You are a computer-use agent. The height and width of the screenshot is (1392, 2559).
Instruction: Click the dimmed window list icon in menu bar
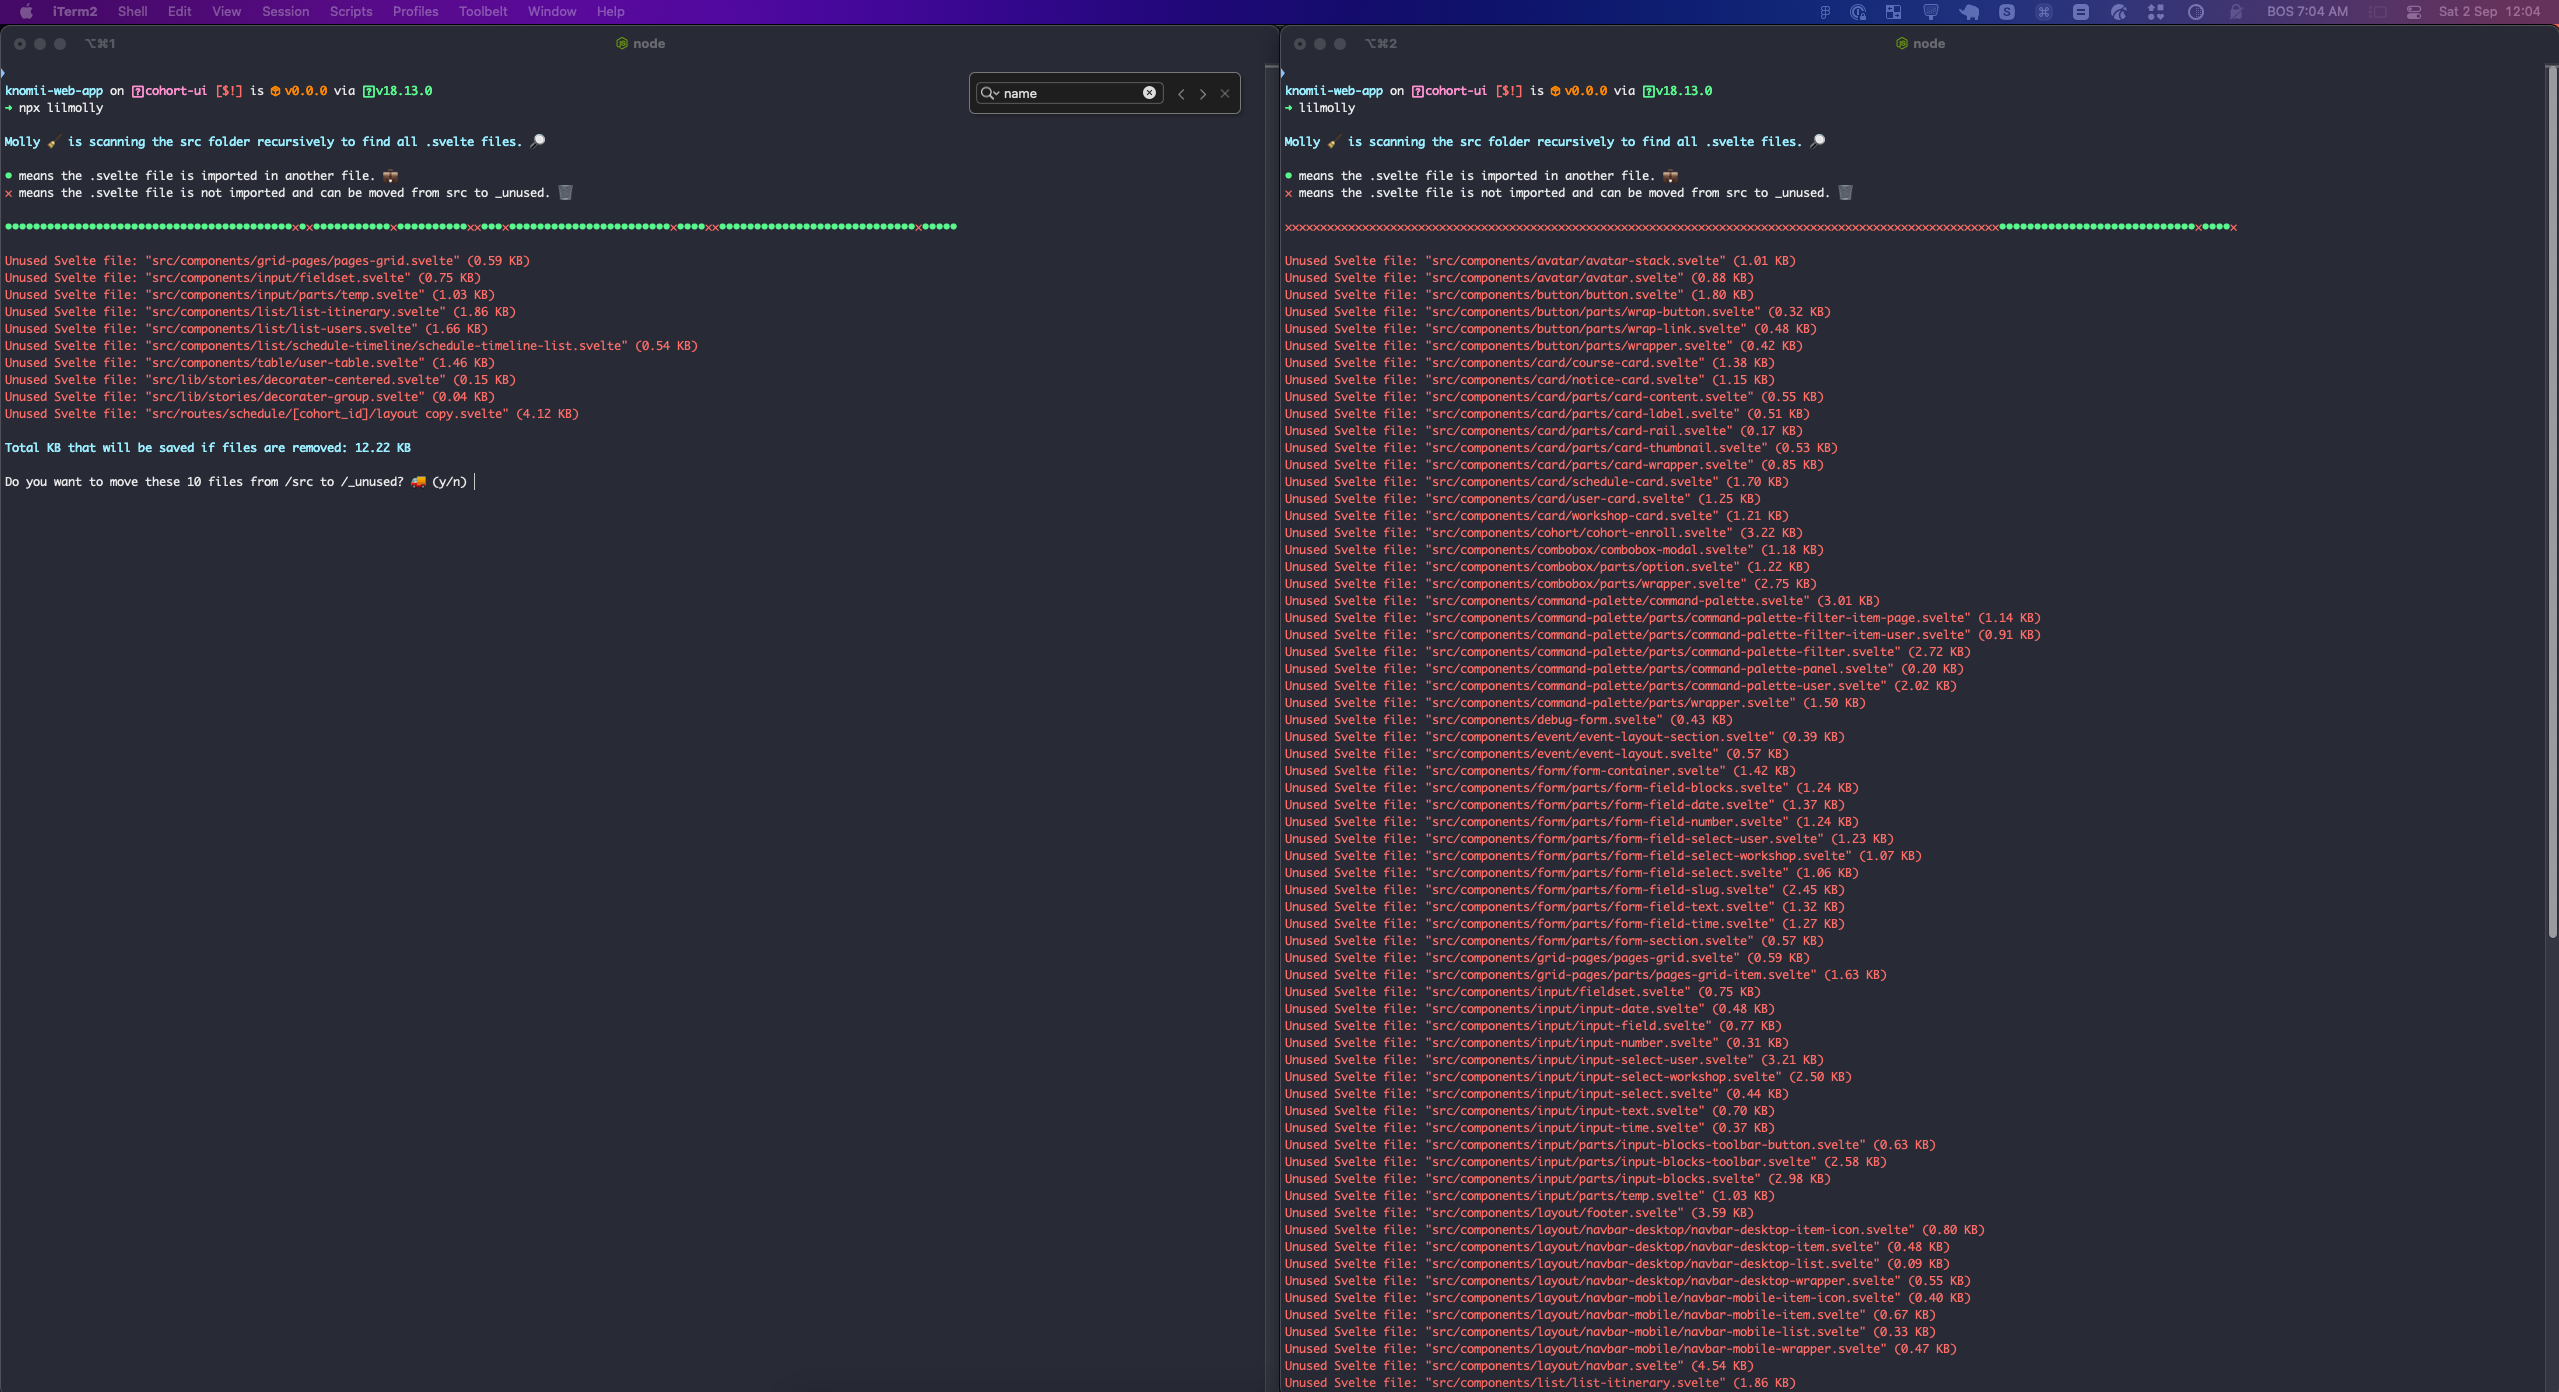click(x=2378, y=12)
